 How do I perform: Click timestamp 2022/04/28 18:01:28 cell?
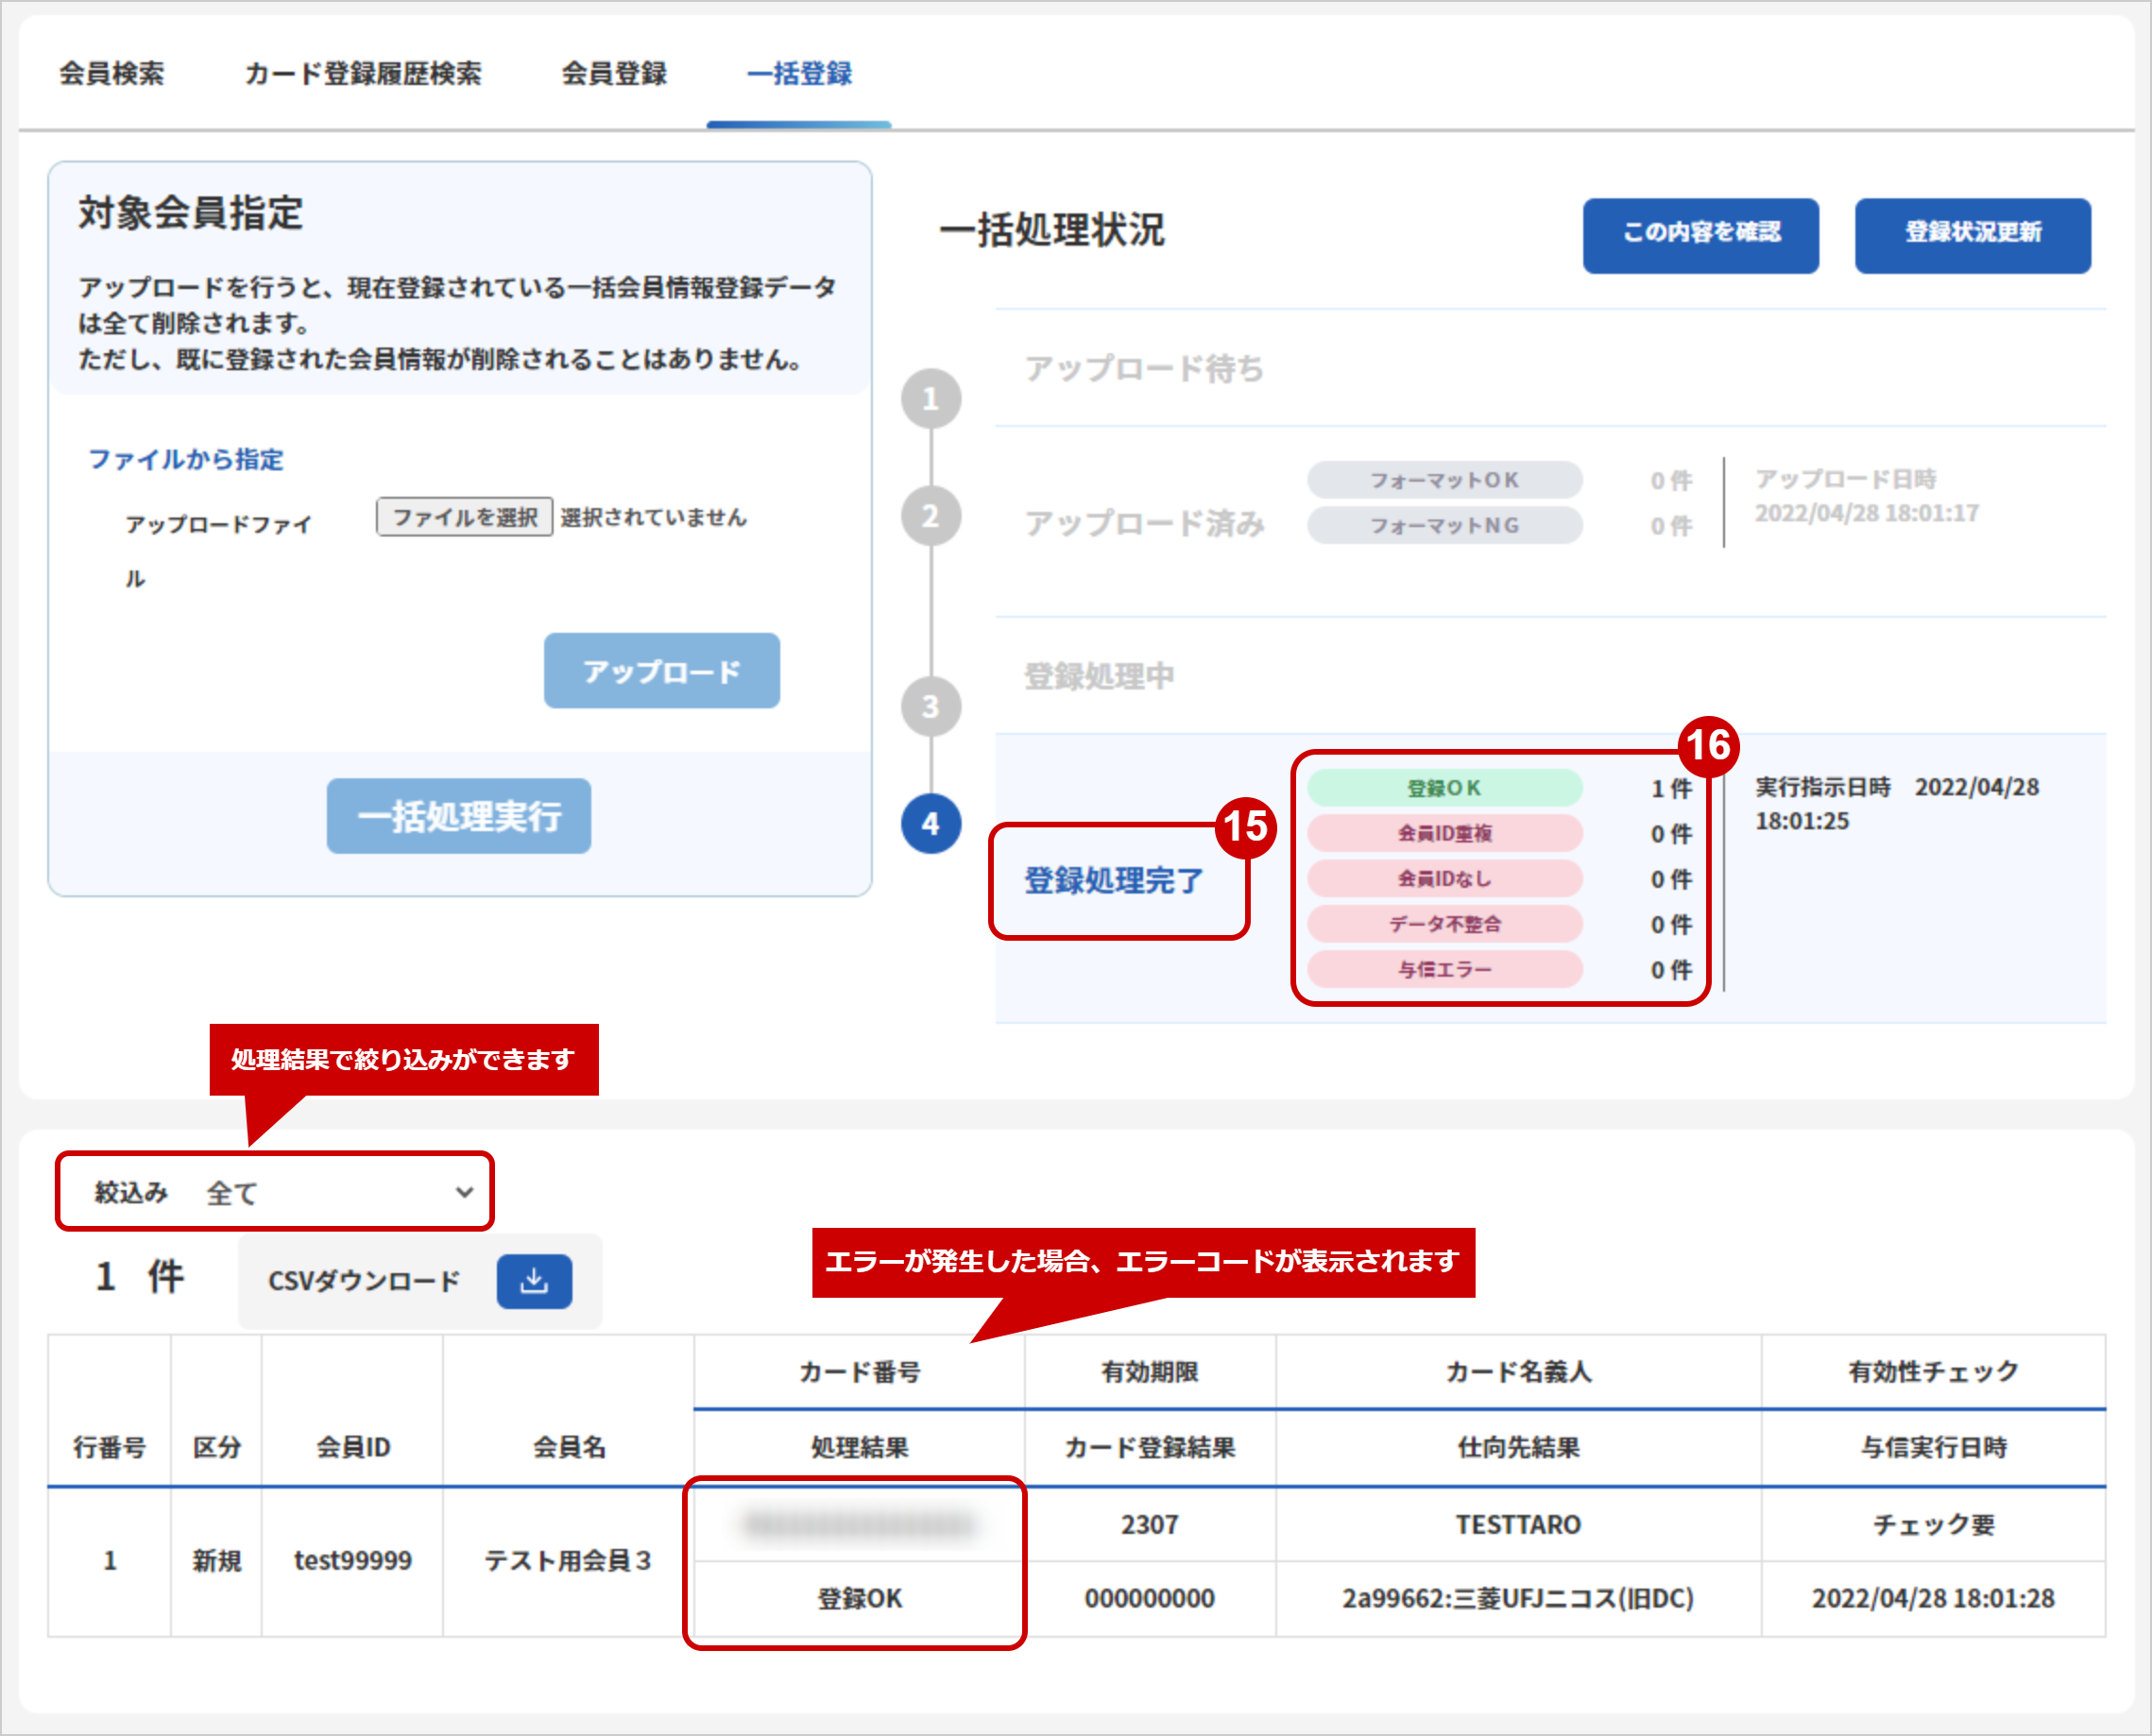(x=1933, y=1599)
